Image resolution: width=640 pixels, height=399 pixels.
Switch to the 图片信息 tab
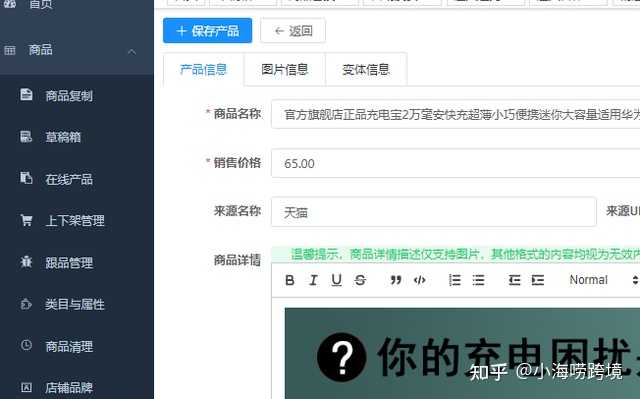pyautogui.click(x=284, y=70)
